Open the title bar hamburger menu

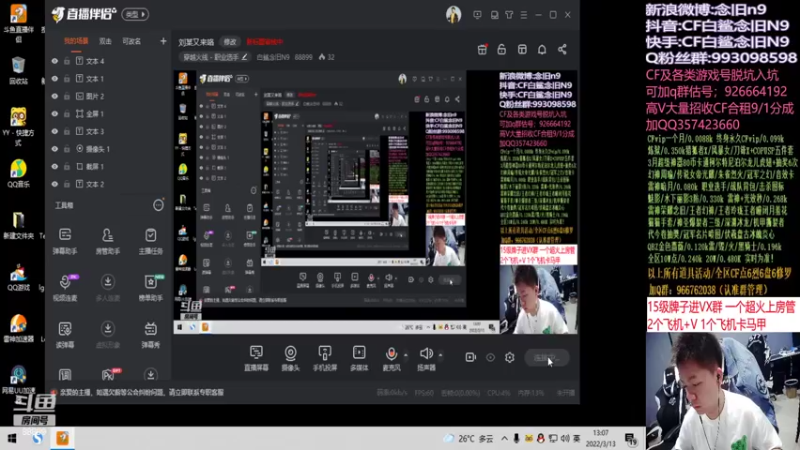point(524,15)
